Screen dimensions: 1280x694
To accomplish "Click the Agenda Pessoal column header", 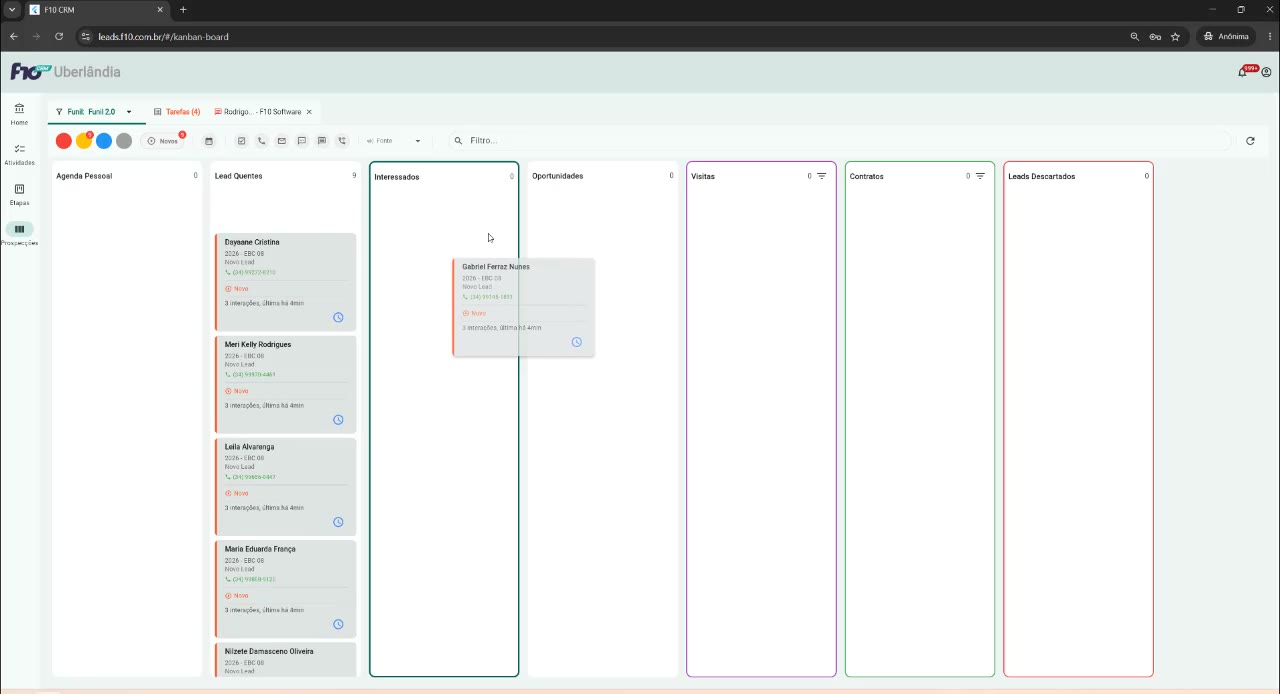I will pyautogui.click(x=84, y=176).
